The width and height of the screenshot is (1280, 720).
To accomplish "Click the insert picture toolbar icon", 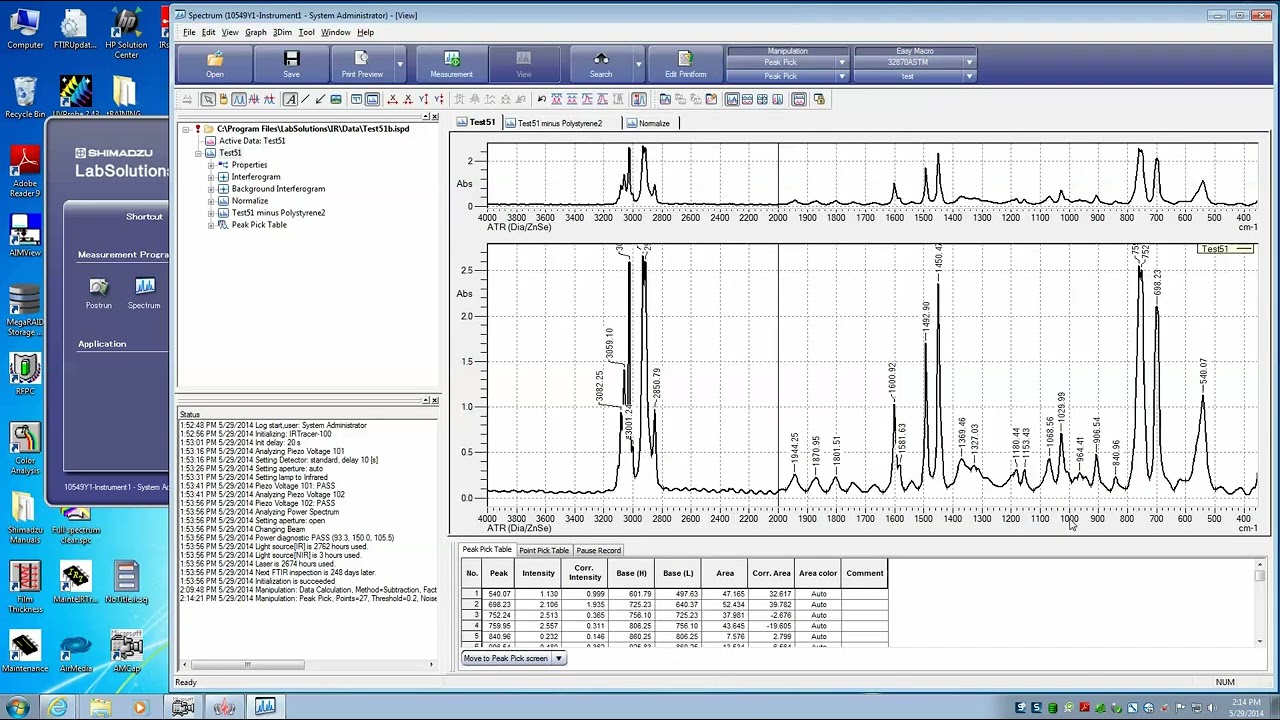I will tap(336, 99).
